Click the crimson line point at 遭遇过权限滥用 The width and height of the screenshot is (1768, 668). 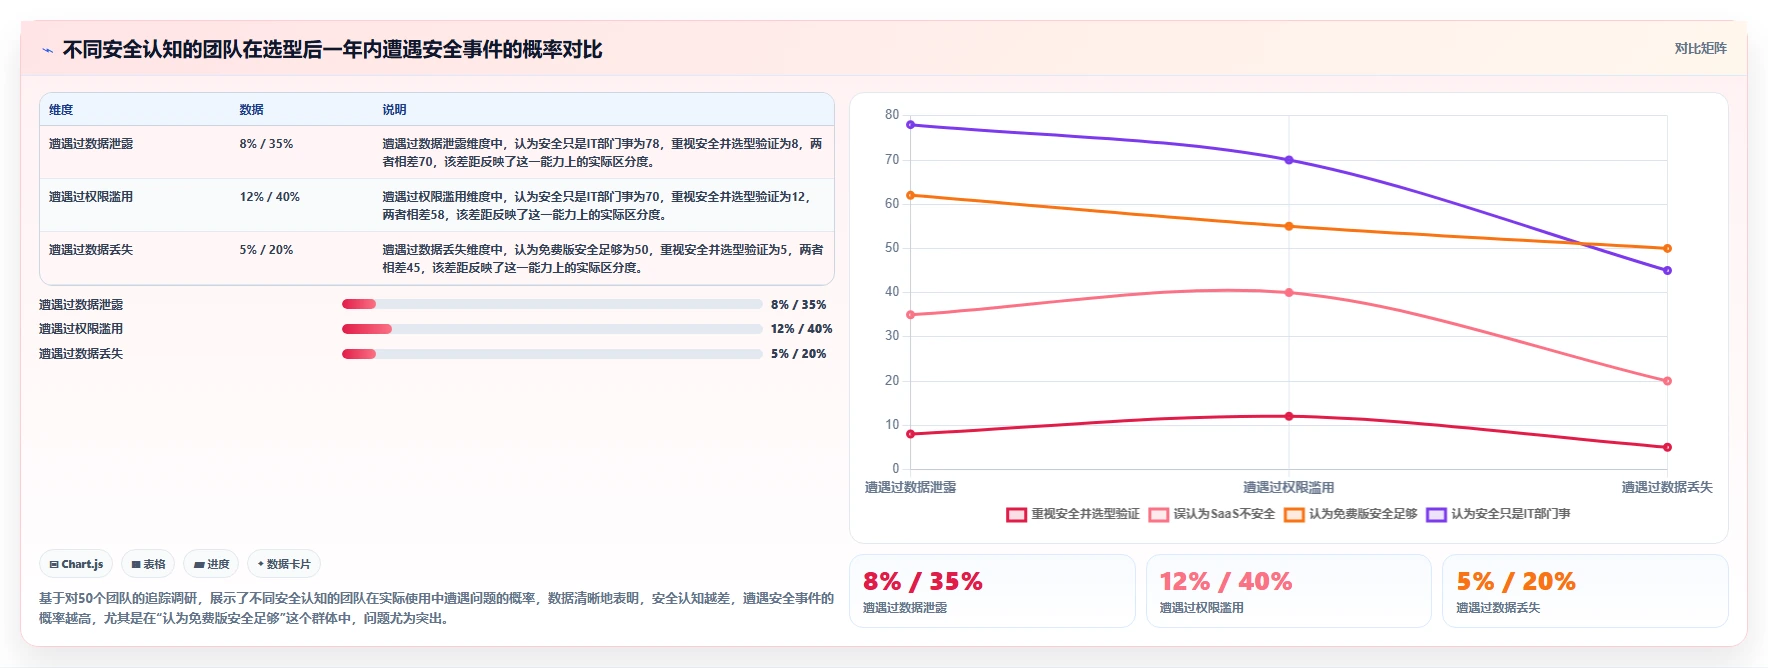[x=1289, y=416]
